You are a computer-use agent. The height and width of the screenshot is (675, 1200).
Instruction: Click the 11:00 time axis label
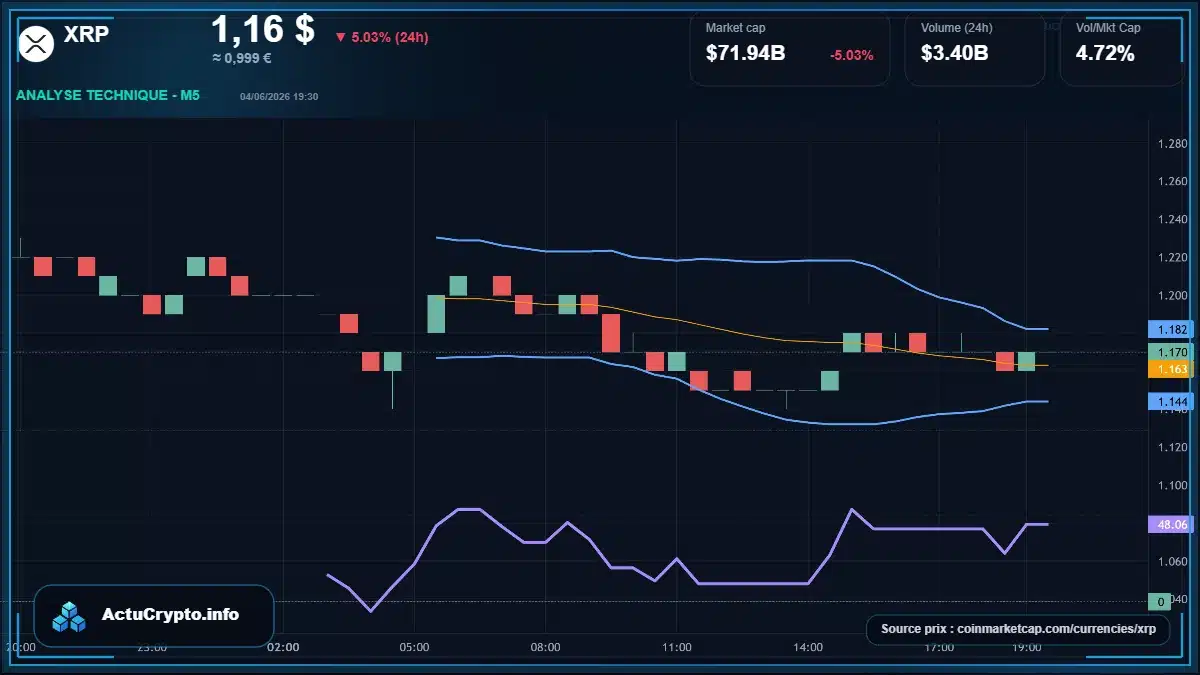(677, 648)
